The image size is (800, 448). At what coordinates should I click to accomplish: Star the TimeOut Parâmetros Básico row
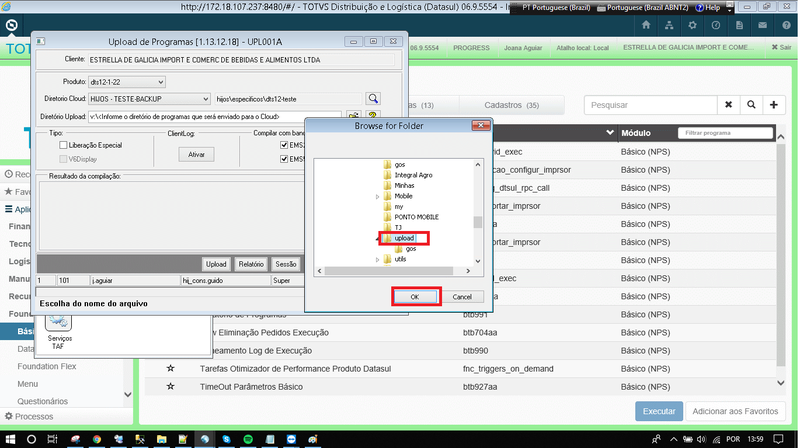[x=170, y=386]
